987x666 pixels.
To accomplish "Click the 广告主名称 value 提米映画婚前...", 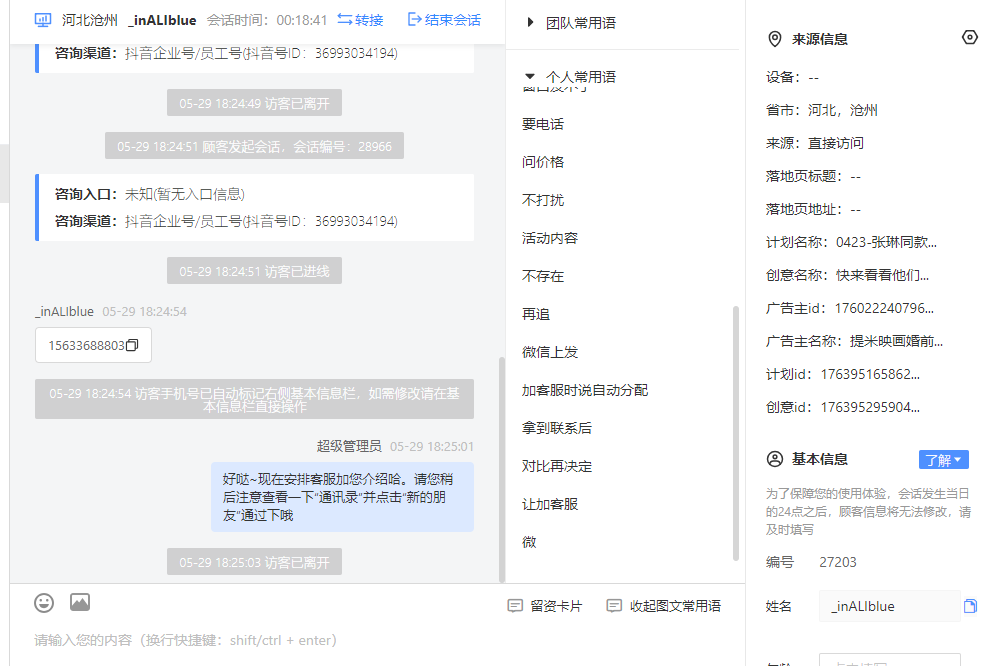I will pyautogui.click(x=896, y=341).
